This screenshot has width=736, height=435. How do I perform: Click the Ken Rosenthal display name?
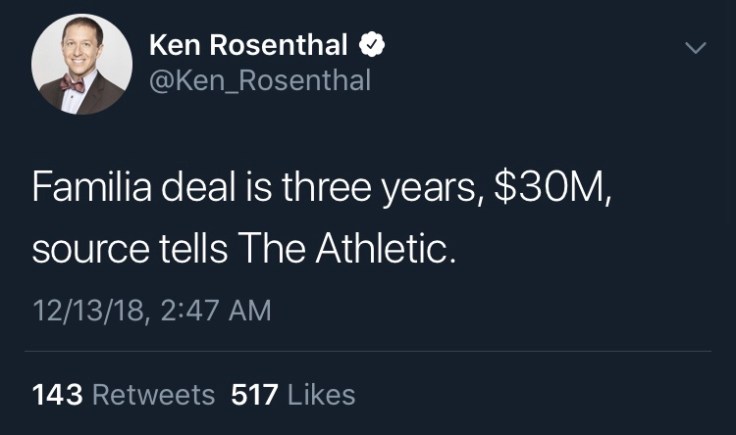click(248, 45)
